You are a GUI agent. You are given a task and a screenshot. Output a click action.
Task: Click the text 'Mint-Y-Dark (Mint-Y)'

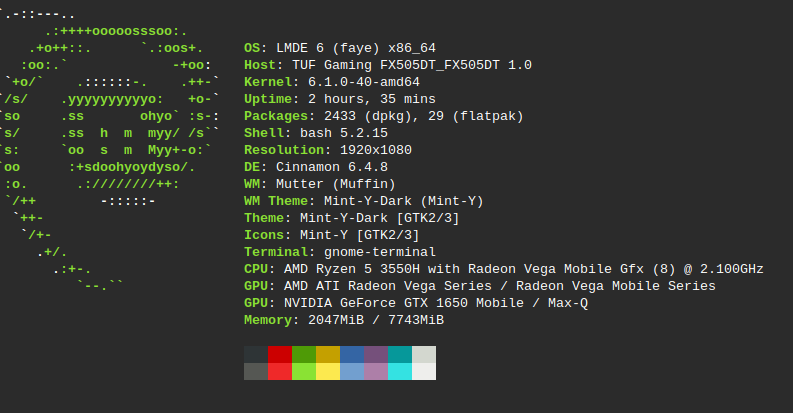[x=404, y=201]
